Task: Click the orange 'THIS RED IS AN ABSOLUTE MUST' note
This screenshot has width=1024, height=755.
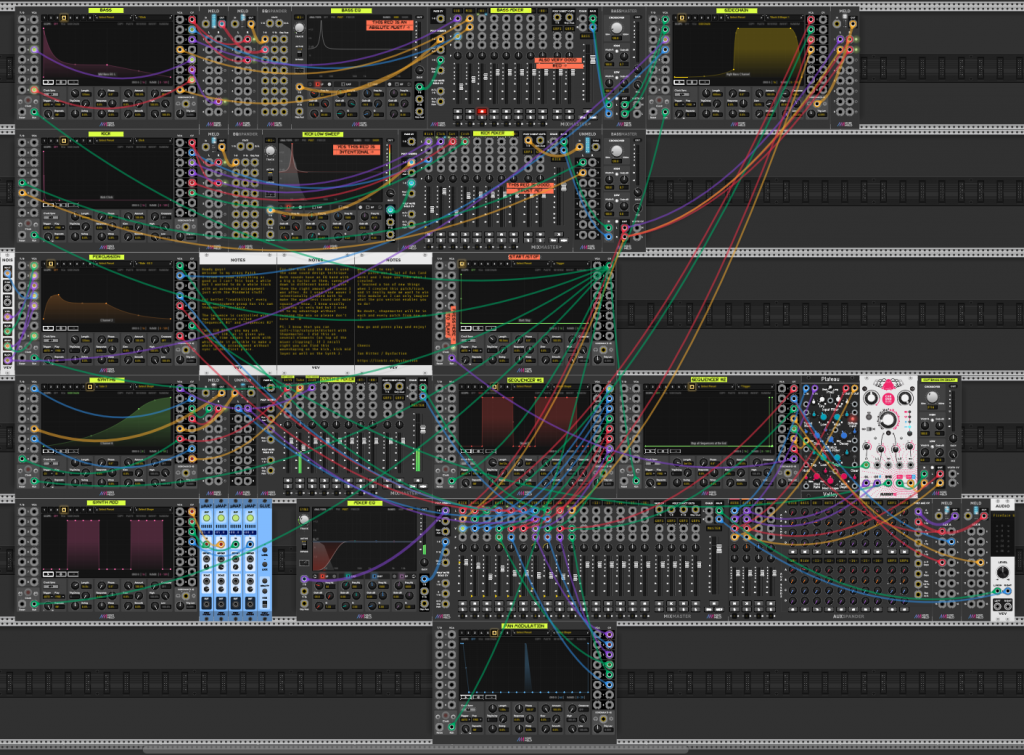Action: [x=390, y=25]
